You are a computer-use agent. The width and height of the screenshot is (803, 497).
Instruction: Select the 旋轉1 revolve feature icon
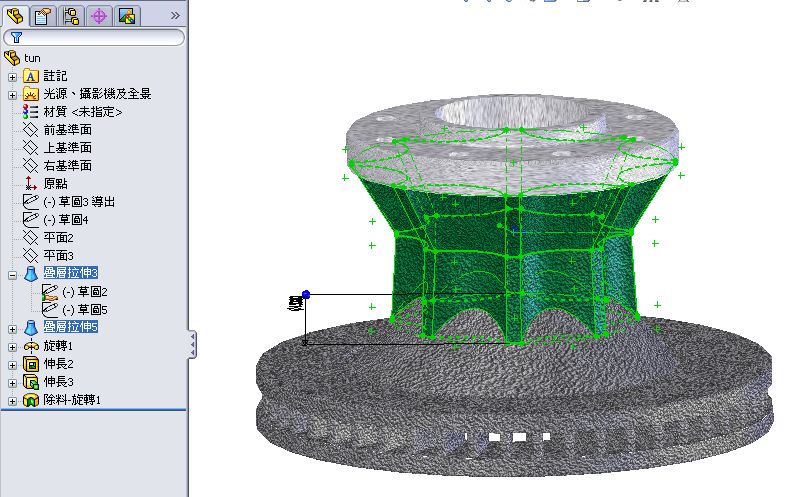[x=31, y=346]
